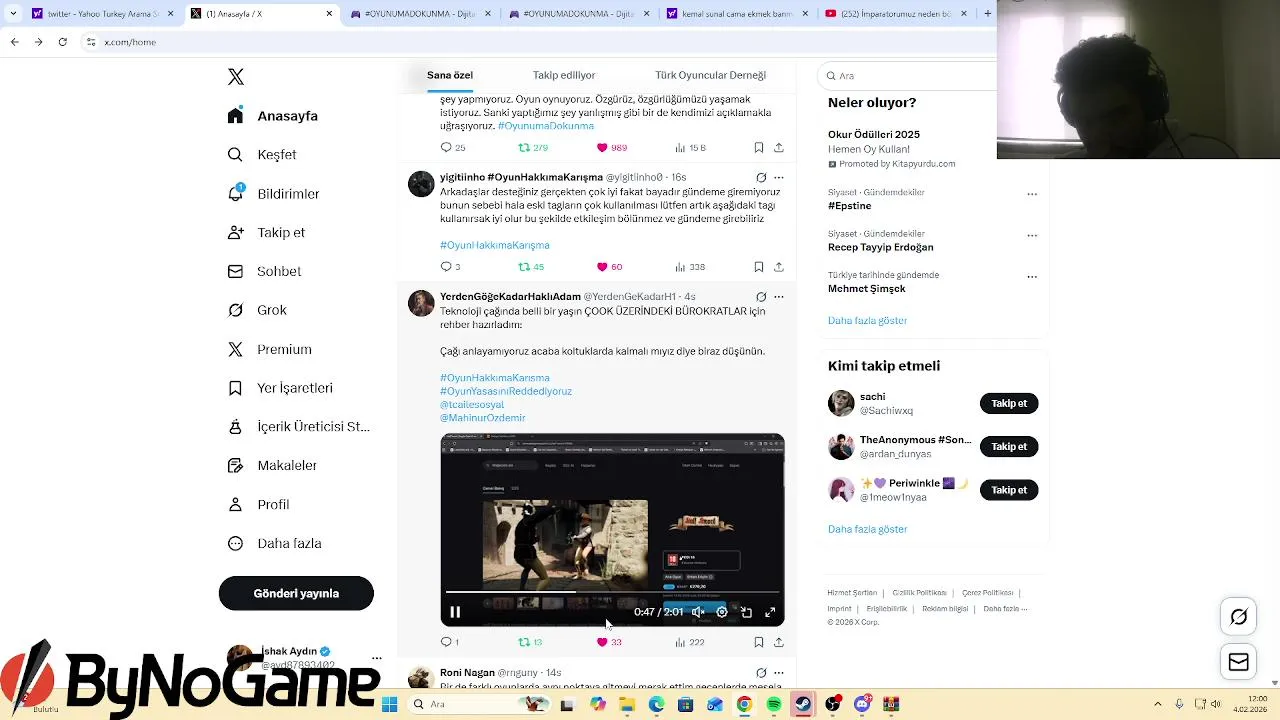Open more options on YerdenGöğeKadarHaklıAdam's post

[x=779, y=297]
